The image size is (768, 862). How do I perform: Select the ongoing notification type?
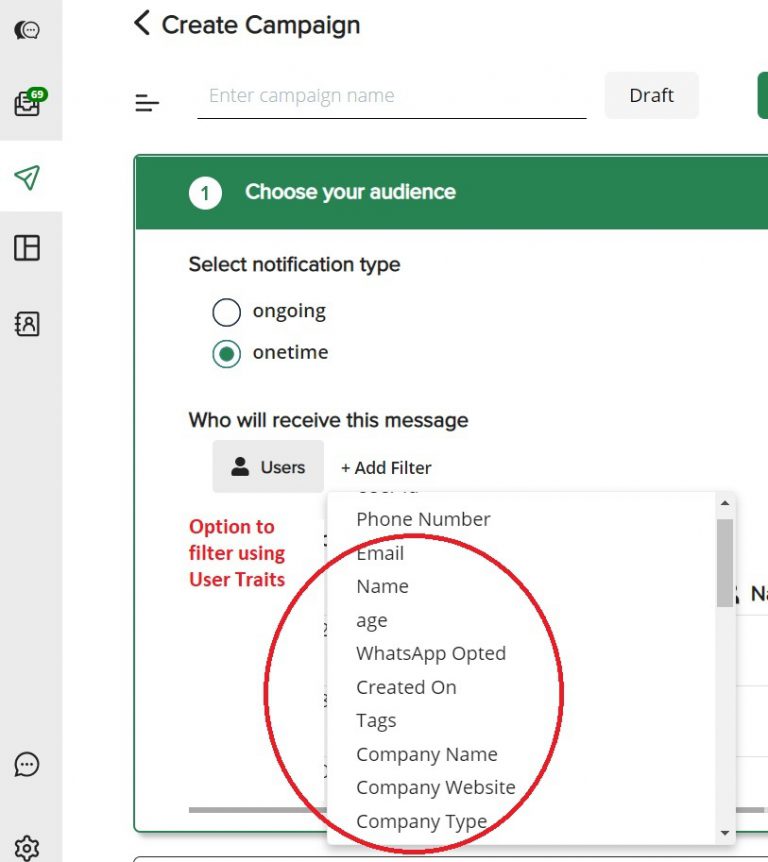pyautogui.click(x=227, y=312)
